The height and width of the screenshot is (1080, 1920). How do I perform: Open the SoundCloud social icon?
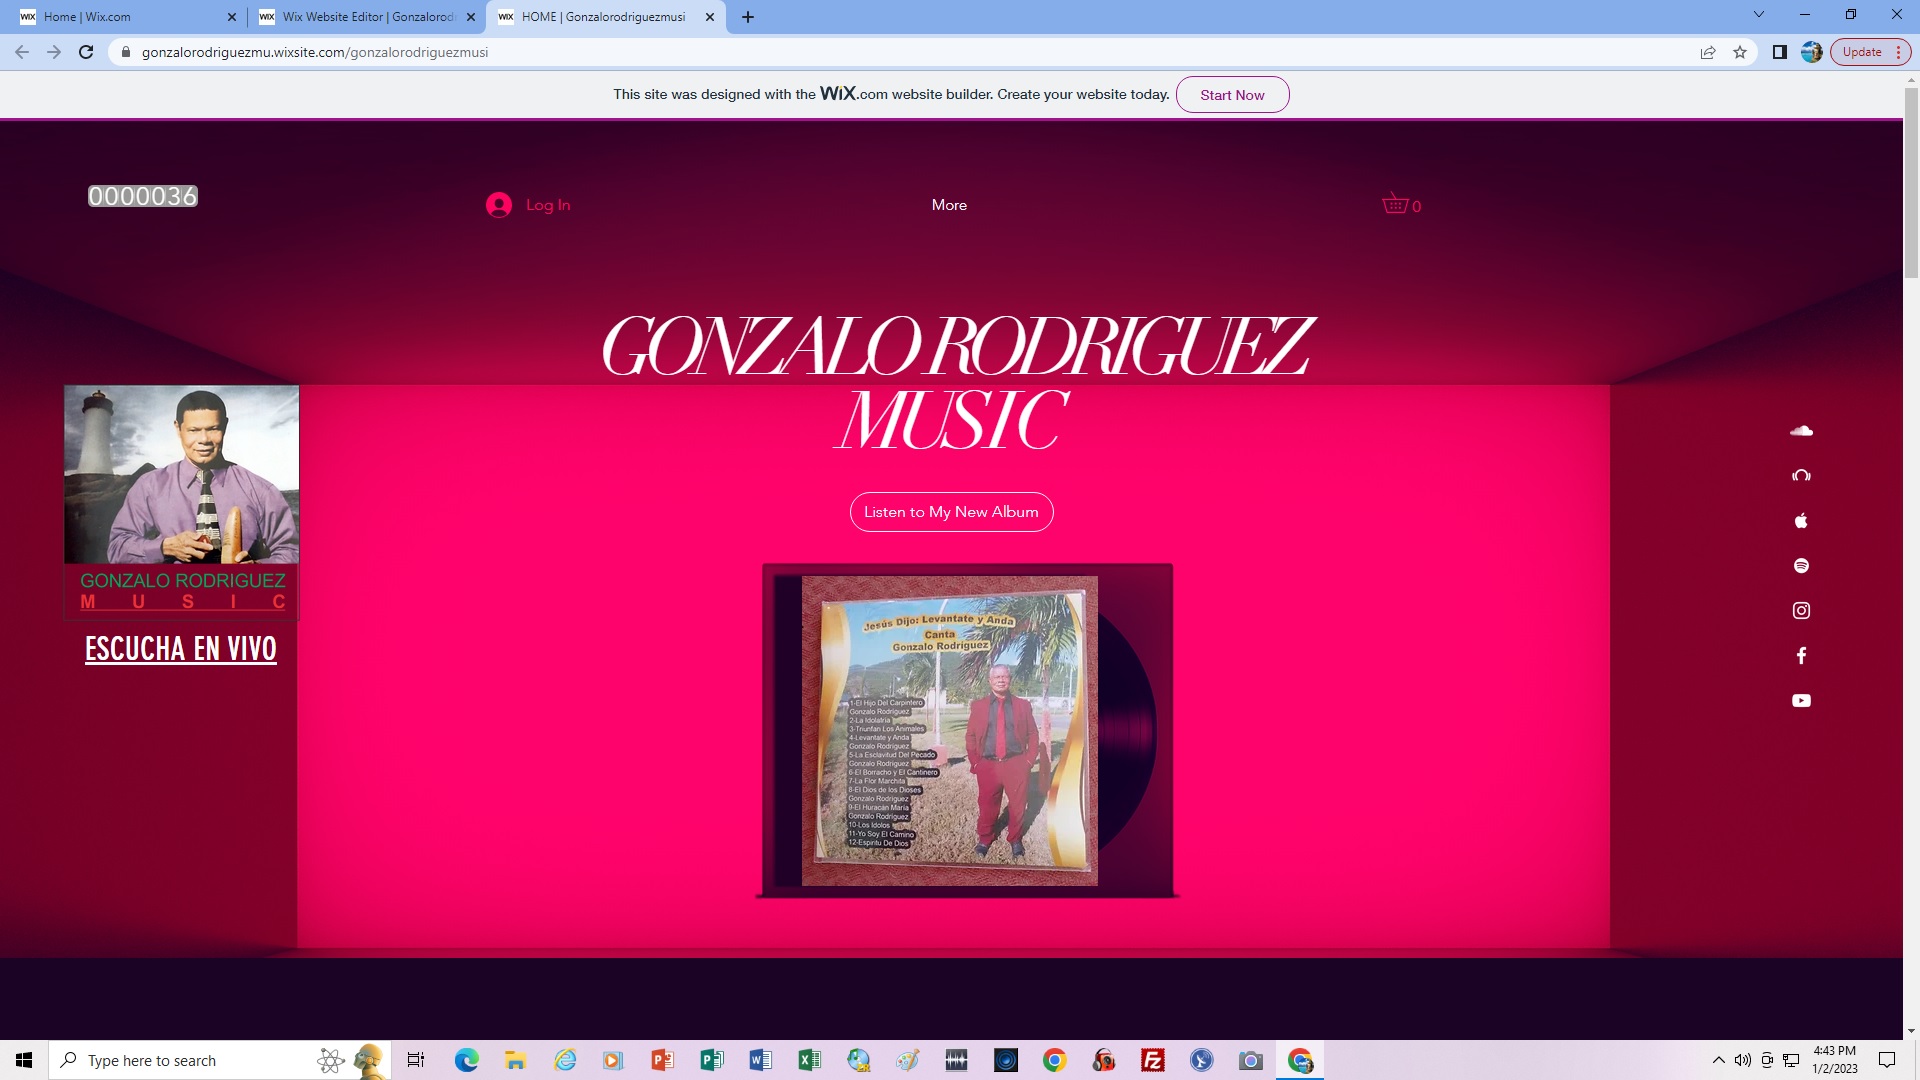click(1801, 431)
